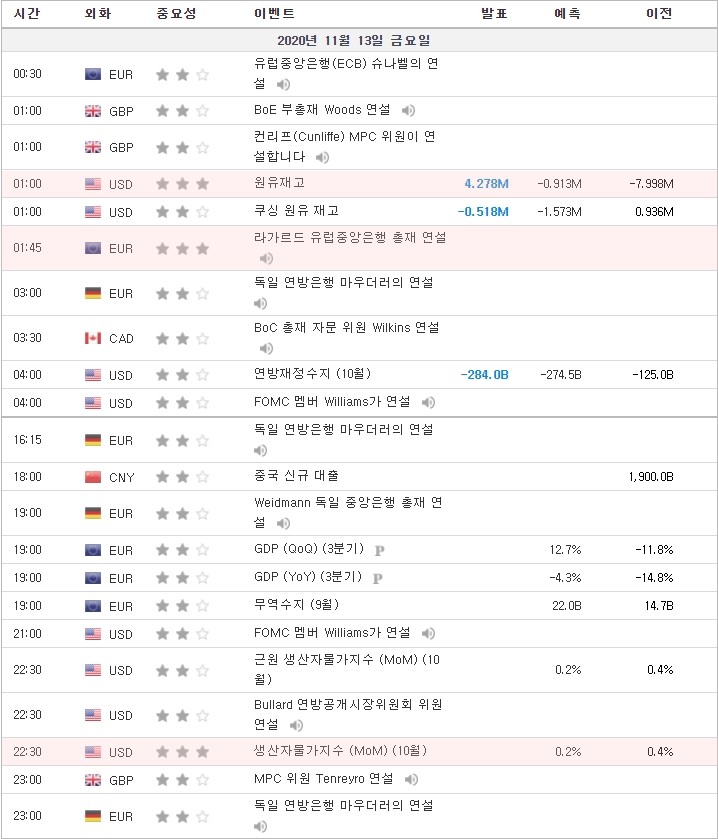Click preliminary P icon on GDP (QoQ)
Viewport: 718px width, 839px height.
tap(379, 551)
